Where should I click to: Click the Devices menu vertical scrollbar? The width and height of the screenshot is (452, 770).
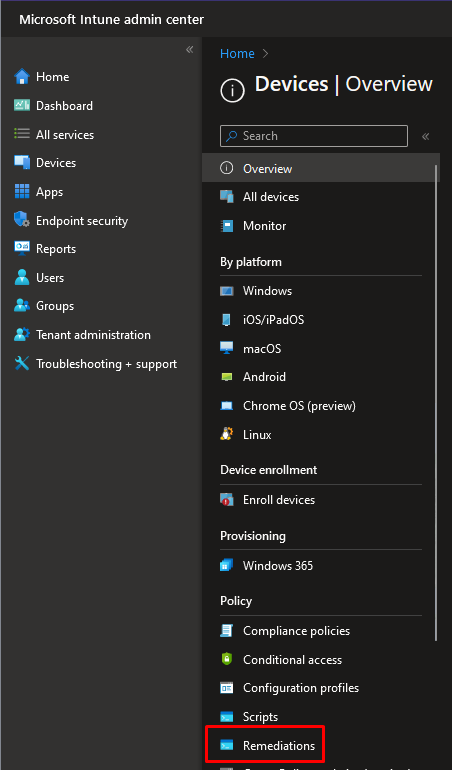pos(435,403)
